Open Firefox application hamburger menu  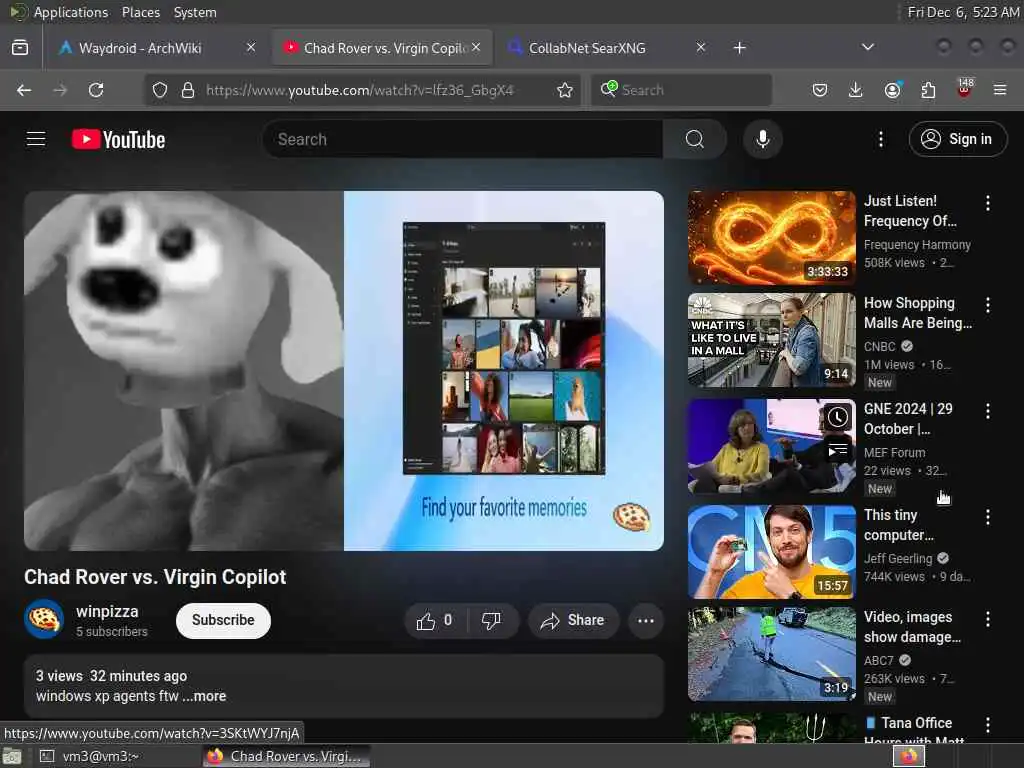999,90
